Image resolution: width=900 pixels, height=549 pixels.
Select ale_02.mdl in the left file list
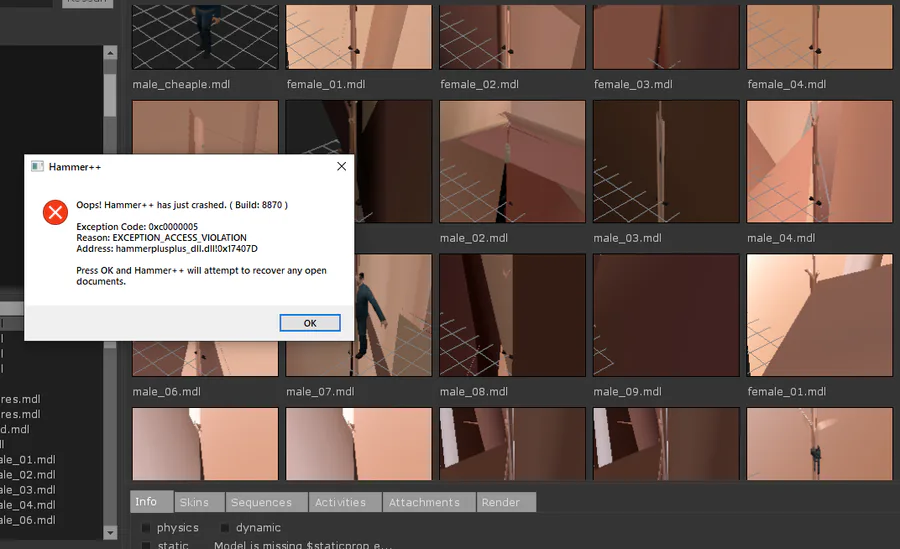tap(28, 475)
